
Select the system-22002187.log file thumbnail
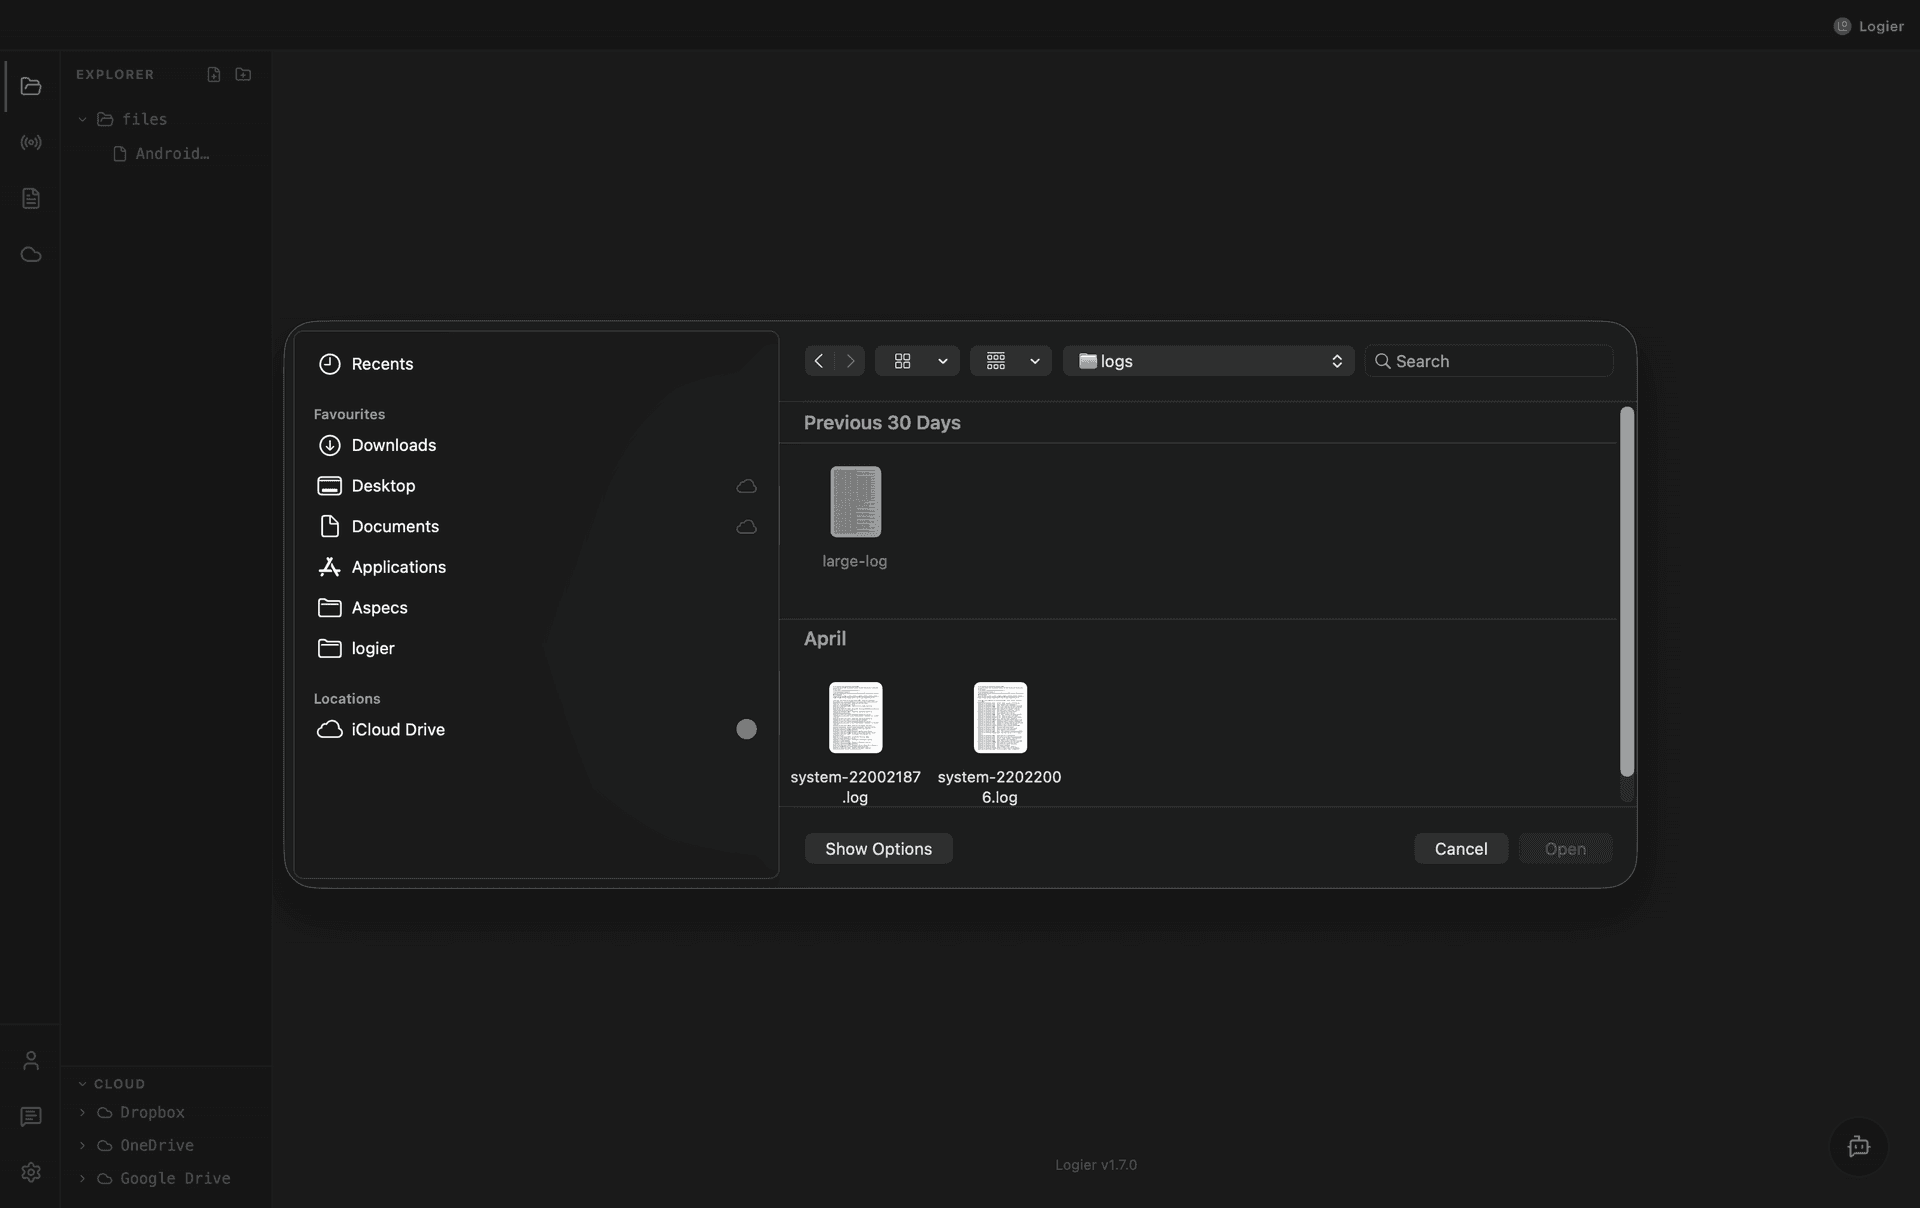tap(855, 718)
